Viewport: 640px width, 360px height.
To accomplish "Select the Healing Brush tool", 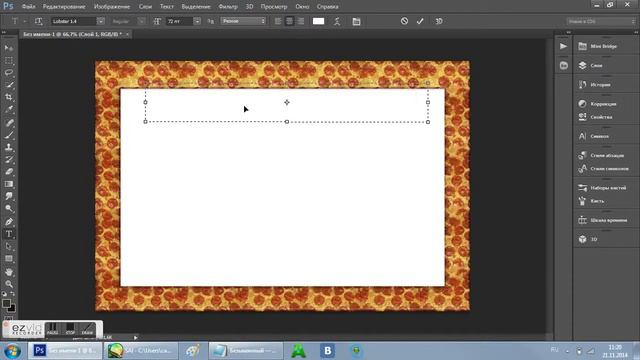I will pos(9,123).
